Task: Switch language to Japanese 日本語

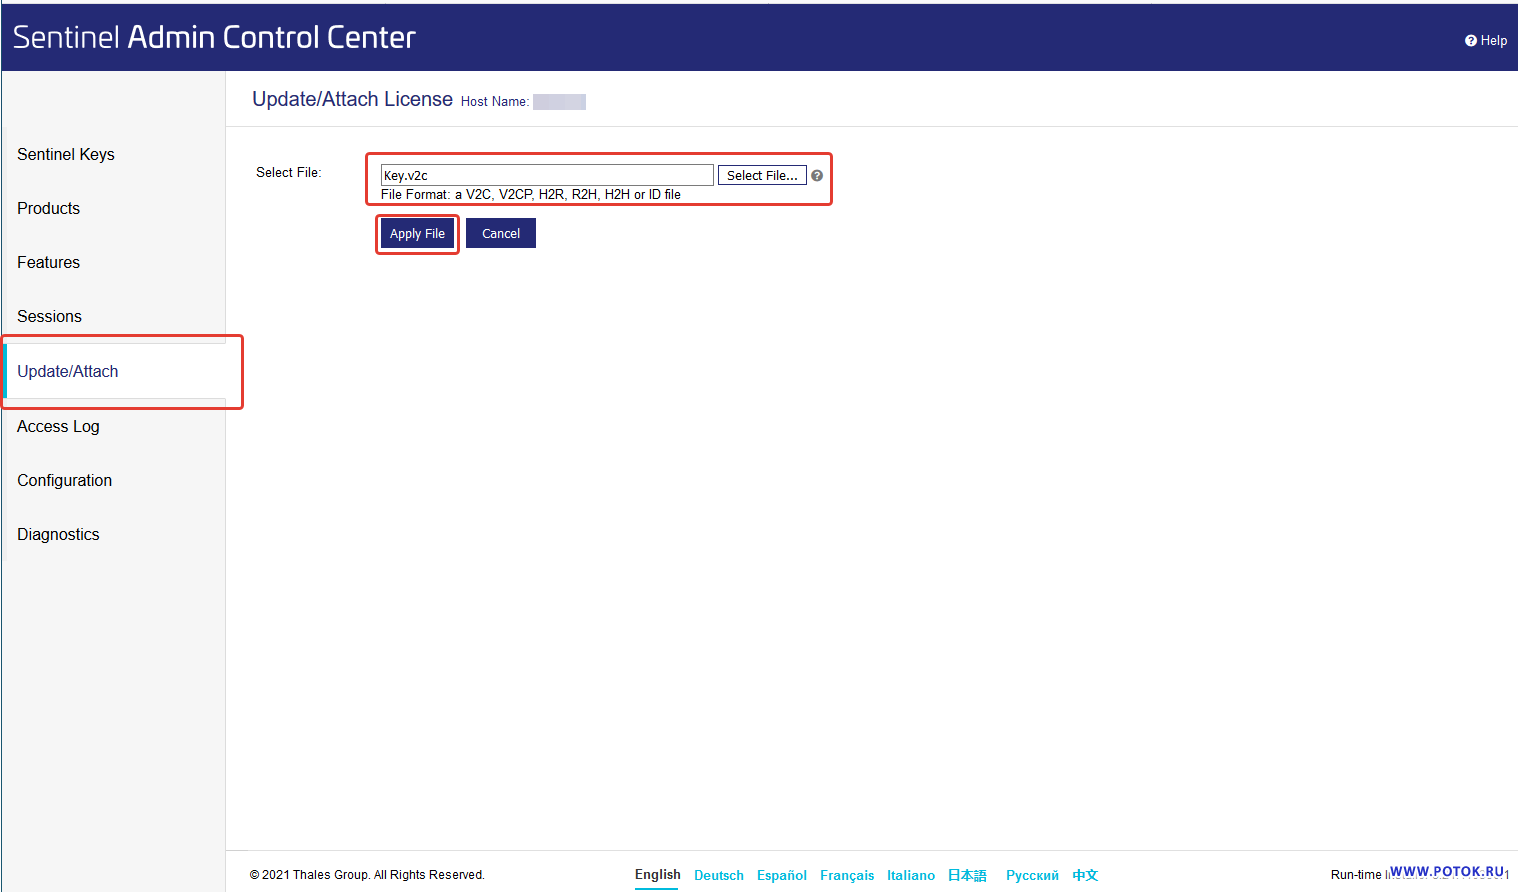Action: (x=967, y=875)
